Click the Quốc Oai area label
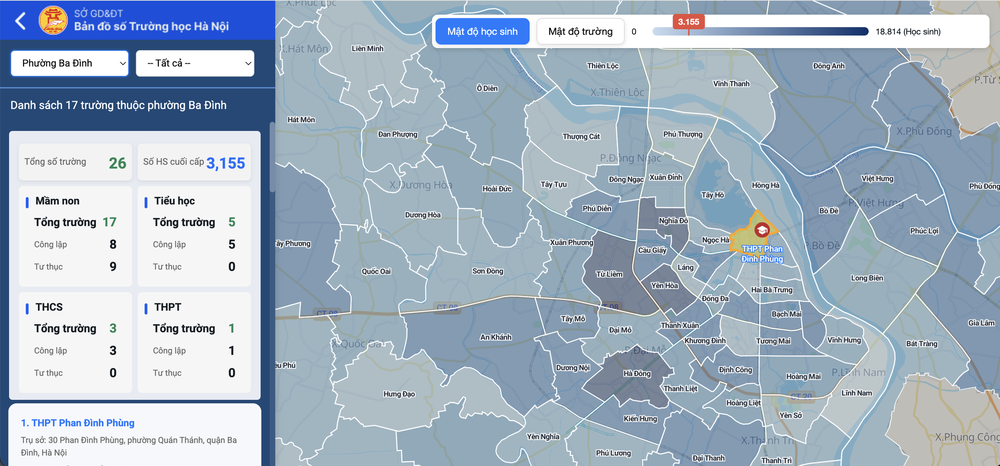The image size is (1000, 466). (376, 271)
